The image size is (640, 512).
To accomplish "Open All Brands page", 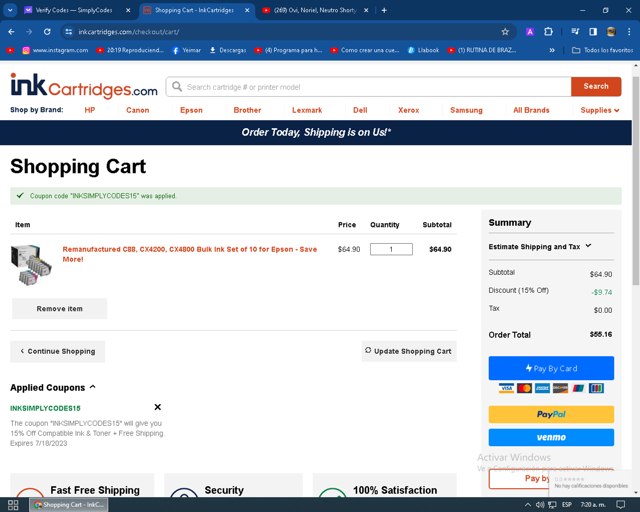I will click(x=531, y=110).
